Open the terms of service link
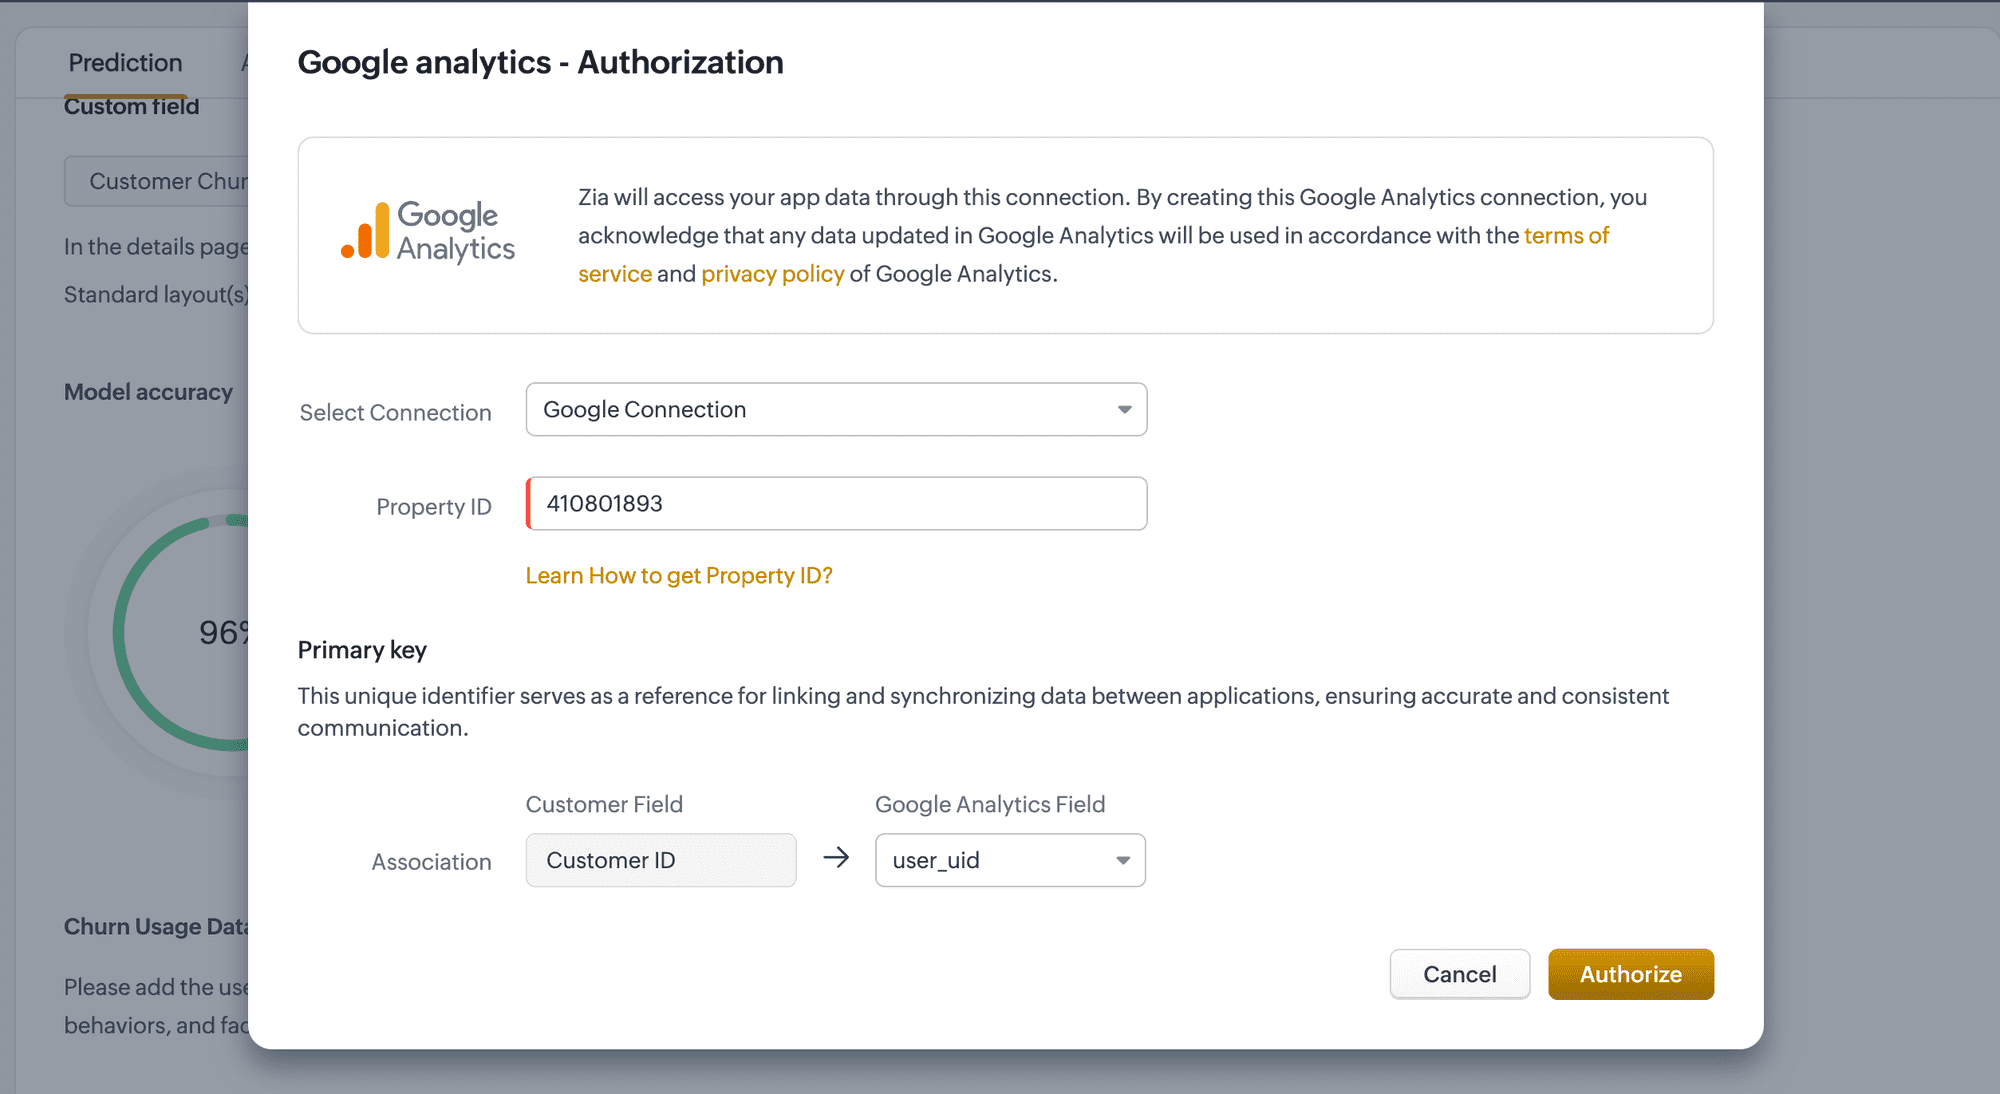Viewport: 2000px width, 1094px height. 1566,236
